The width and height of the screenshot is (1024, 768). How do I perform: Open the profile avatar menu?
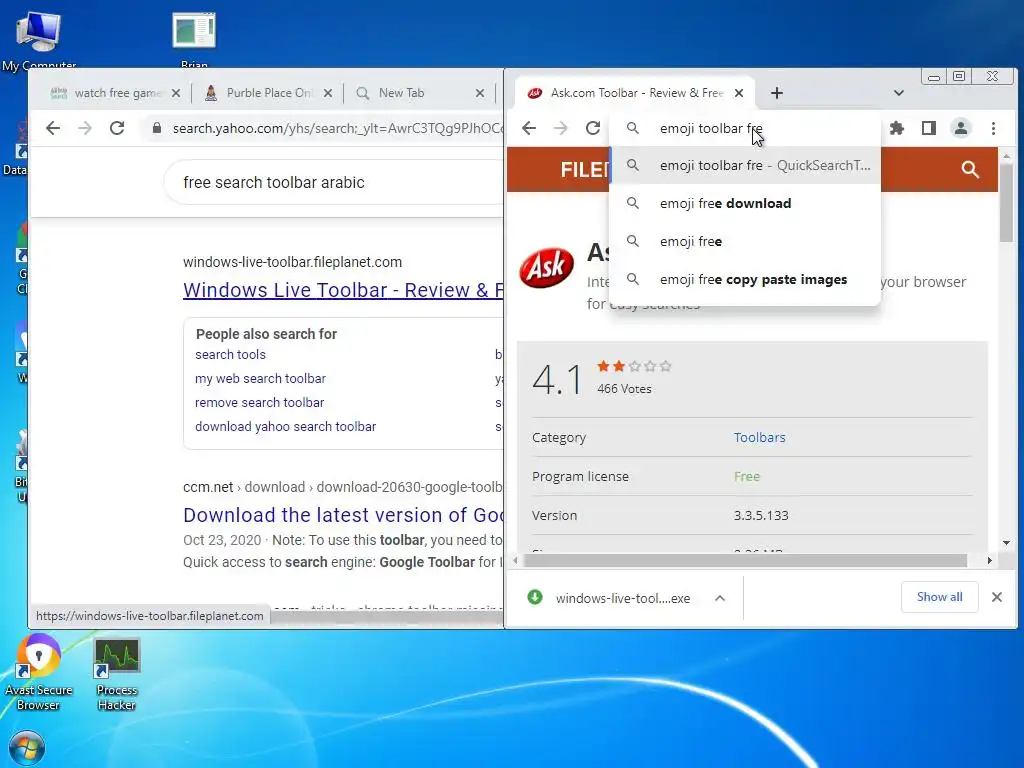click(x=961, y=128)
